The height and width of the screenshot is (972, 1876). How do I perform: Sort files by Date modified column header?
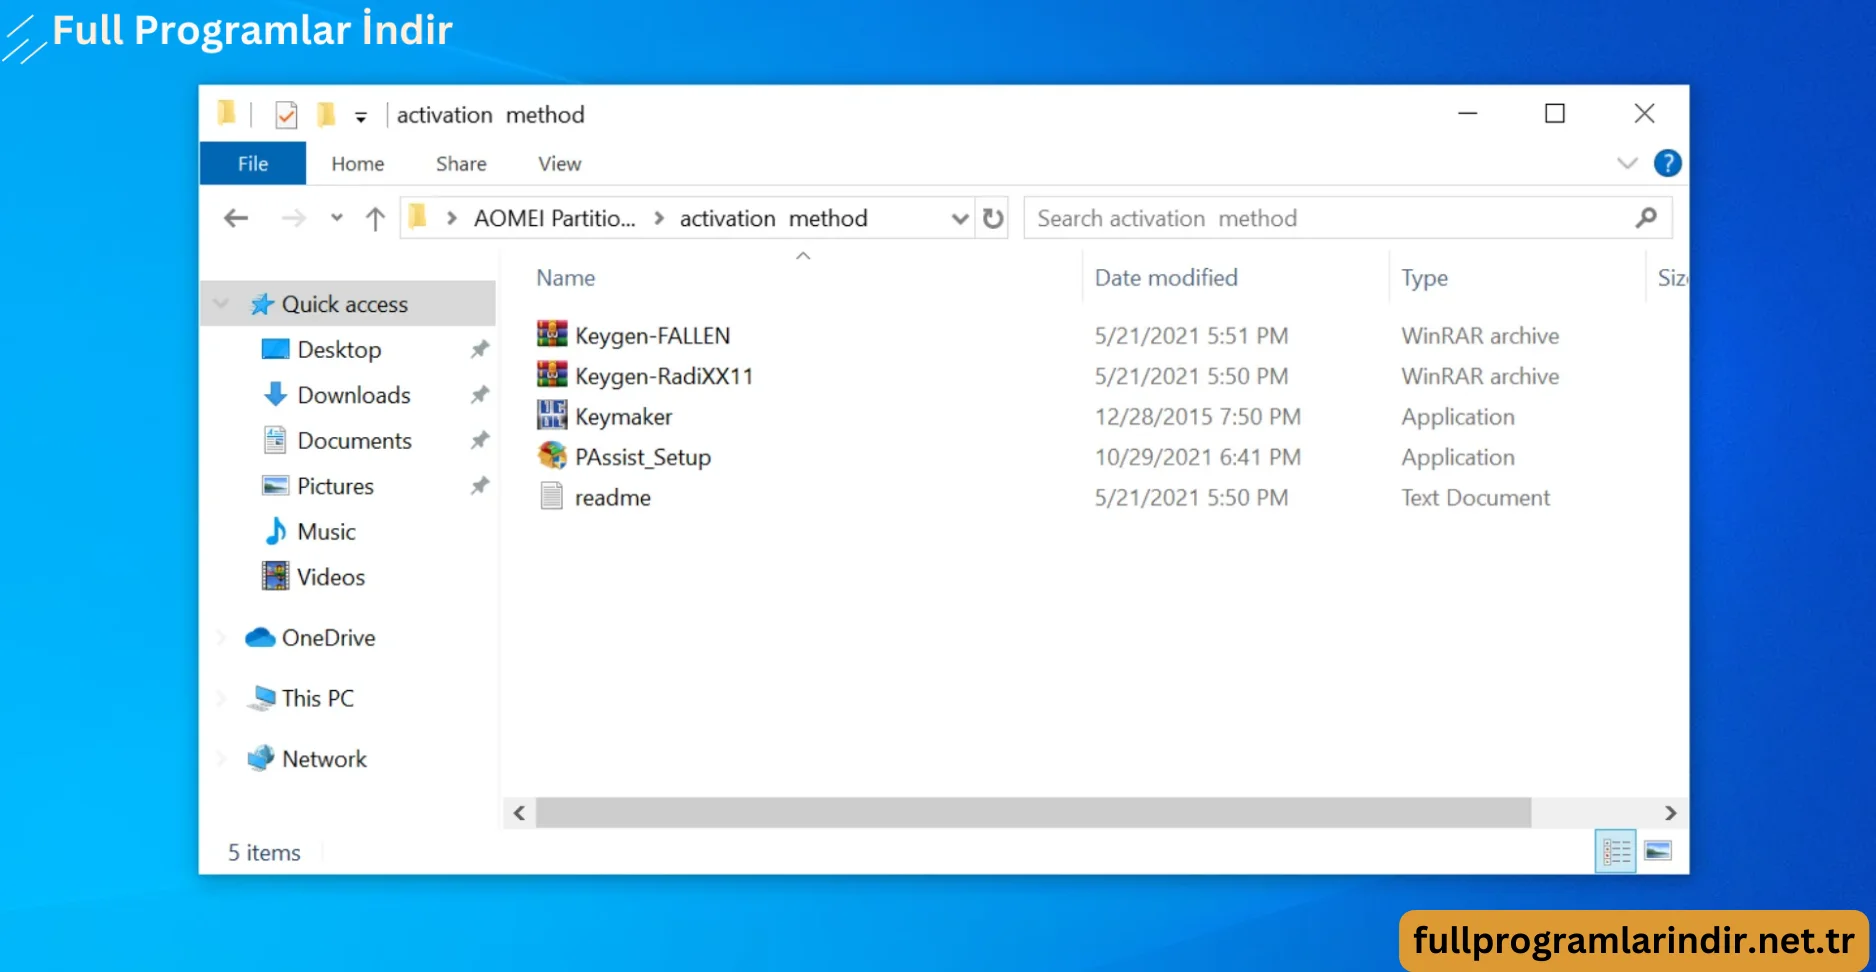(x=1166, y=278)
